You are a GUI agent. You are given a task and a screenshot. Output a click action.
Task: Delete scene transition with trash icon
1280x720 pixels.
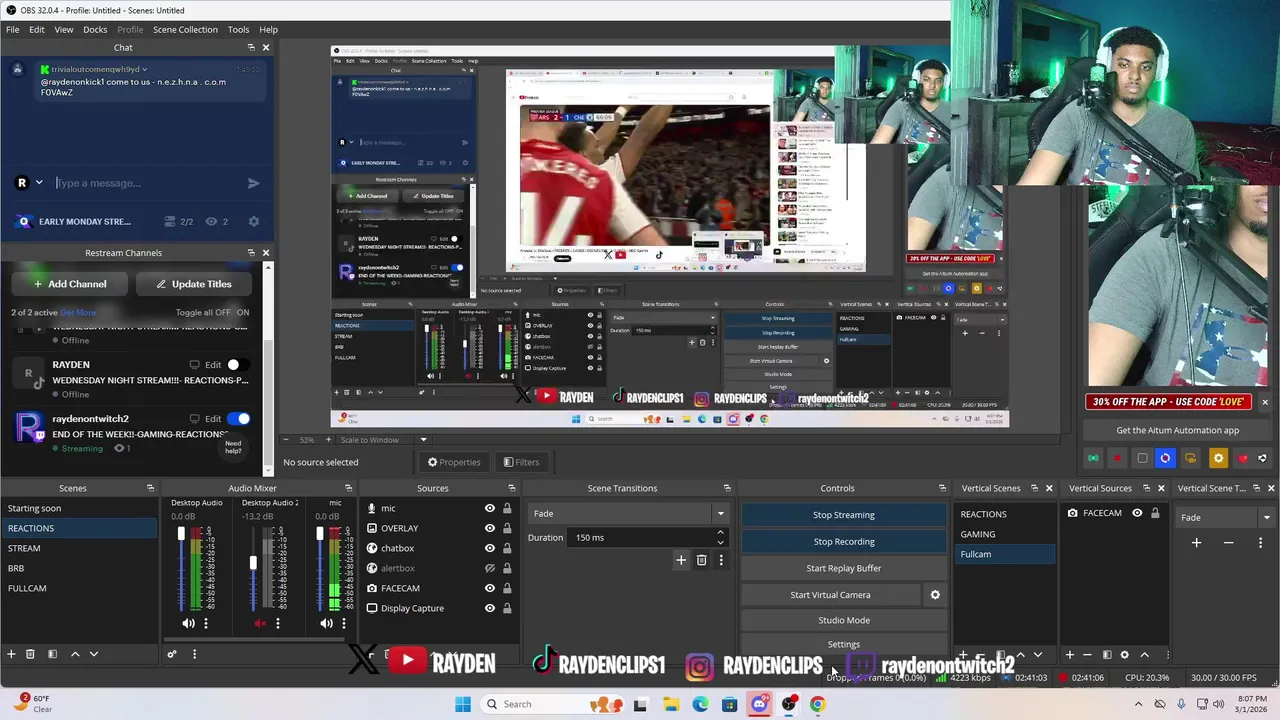[x=701, y=560]
